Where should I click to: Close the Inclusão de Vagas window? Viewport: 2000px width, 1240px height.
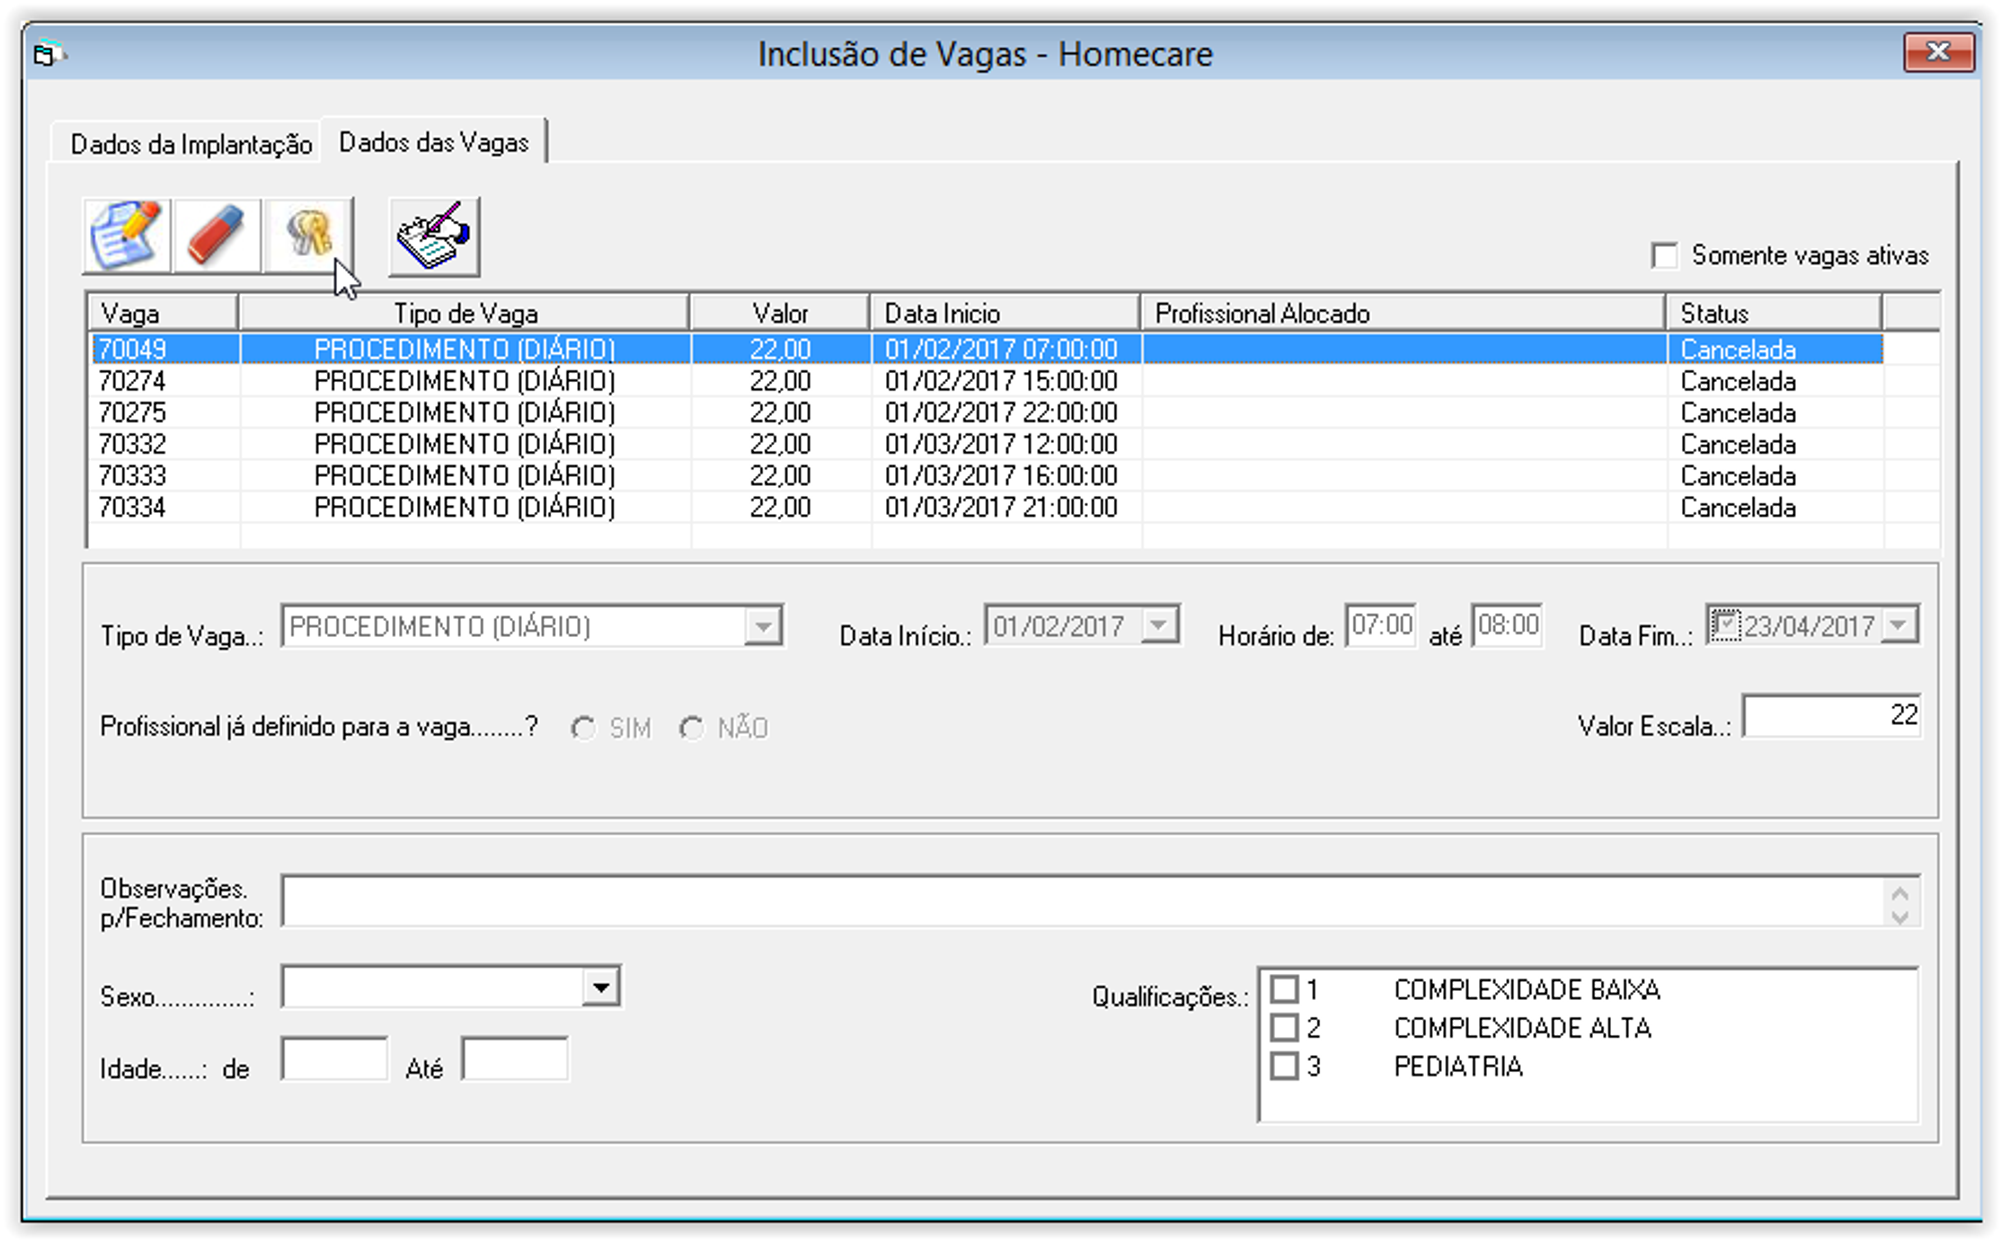[1937, 52]
